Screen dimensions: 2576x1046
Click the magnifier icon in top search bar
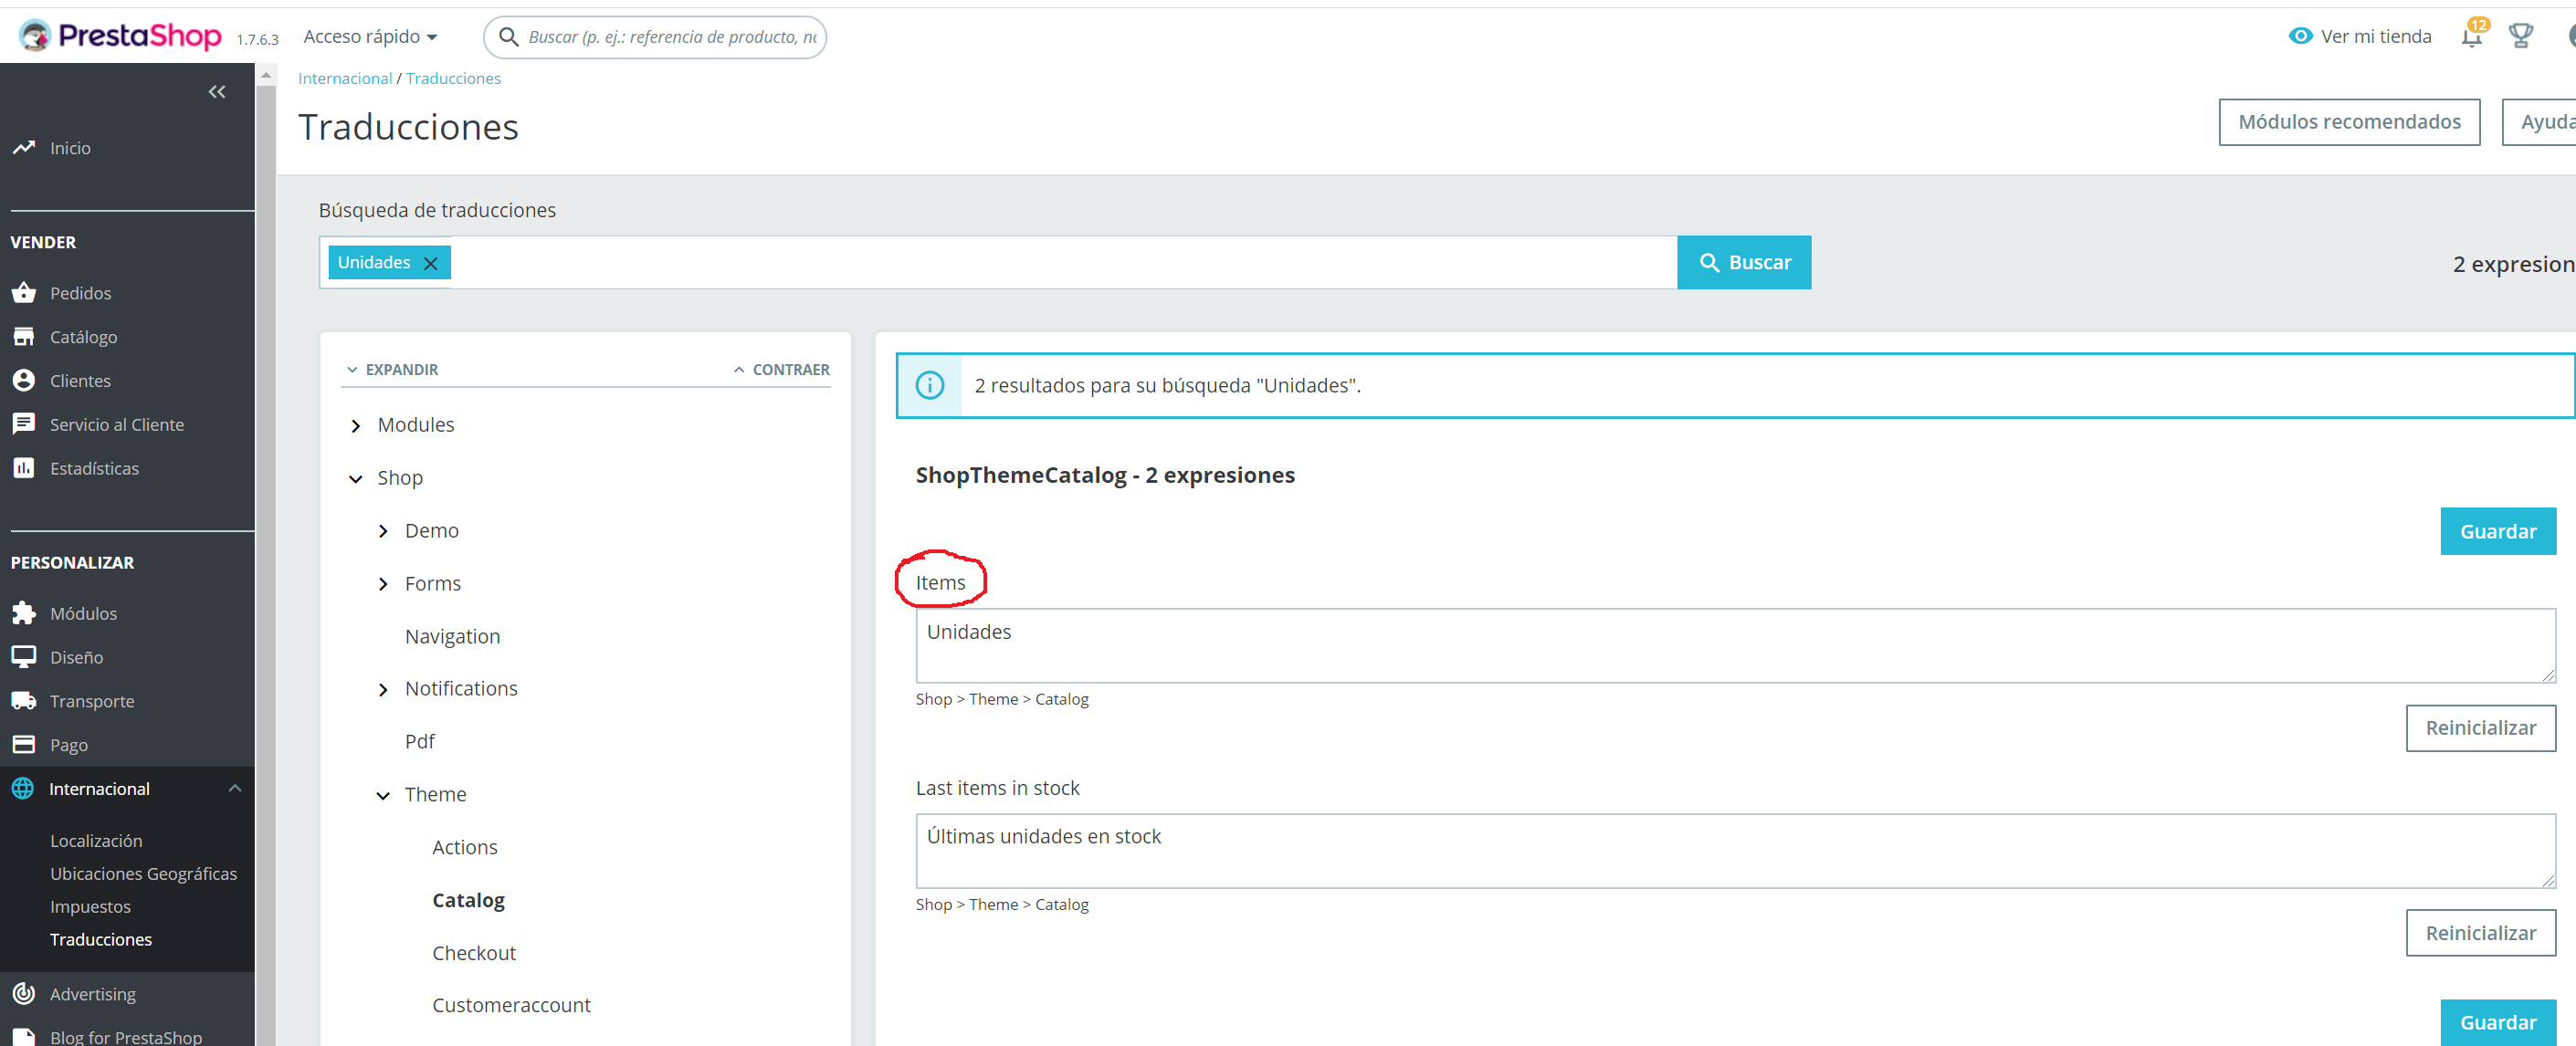(x=509, y=37)
